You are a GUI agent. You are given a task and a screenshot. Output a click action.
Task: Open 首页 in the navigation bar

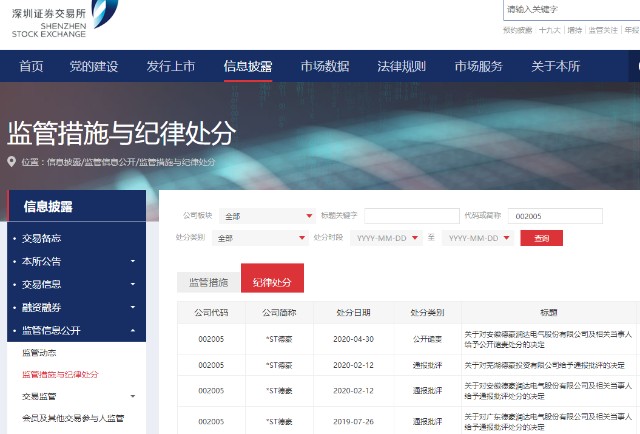(31, 66)
